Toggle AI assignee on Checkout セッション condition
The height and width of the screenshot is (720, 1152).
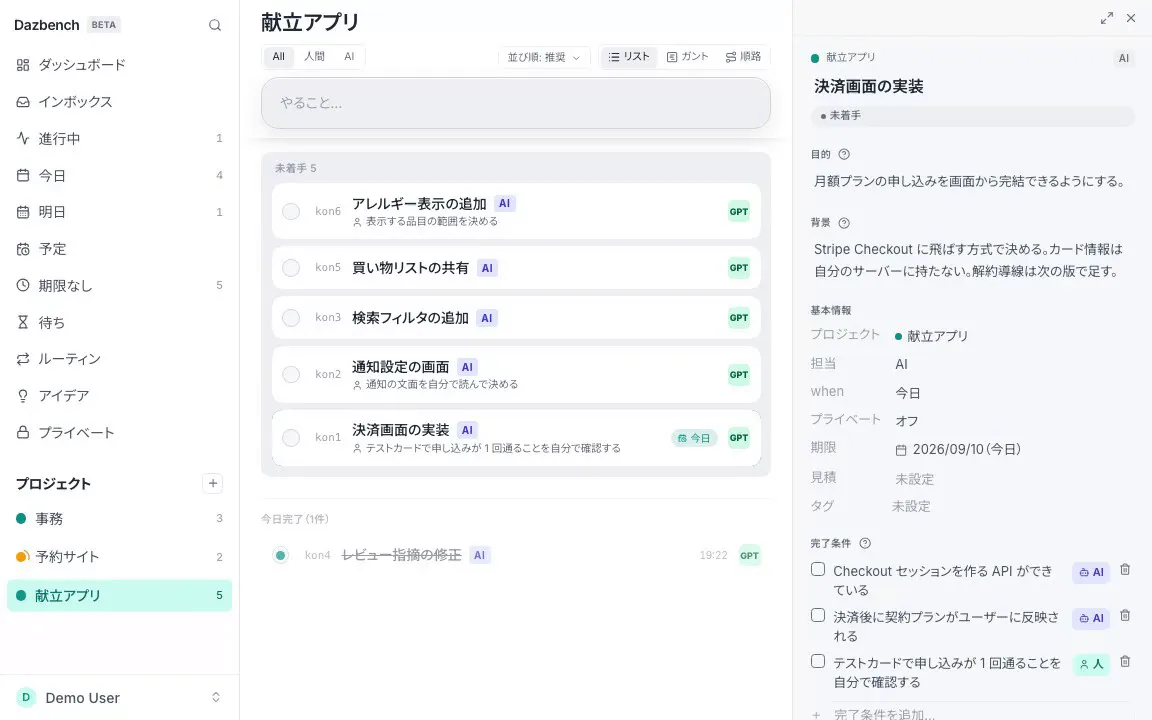tap(1091, 572)
